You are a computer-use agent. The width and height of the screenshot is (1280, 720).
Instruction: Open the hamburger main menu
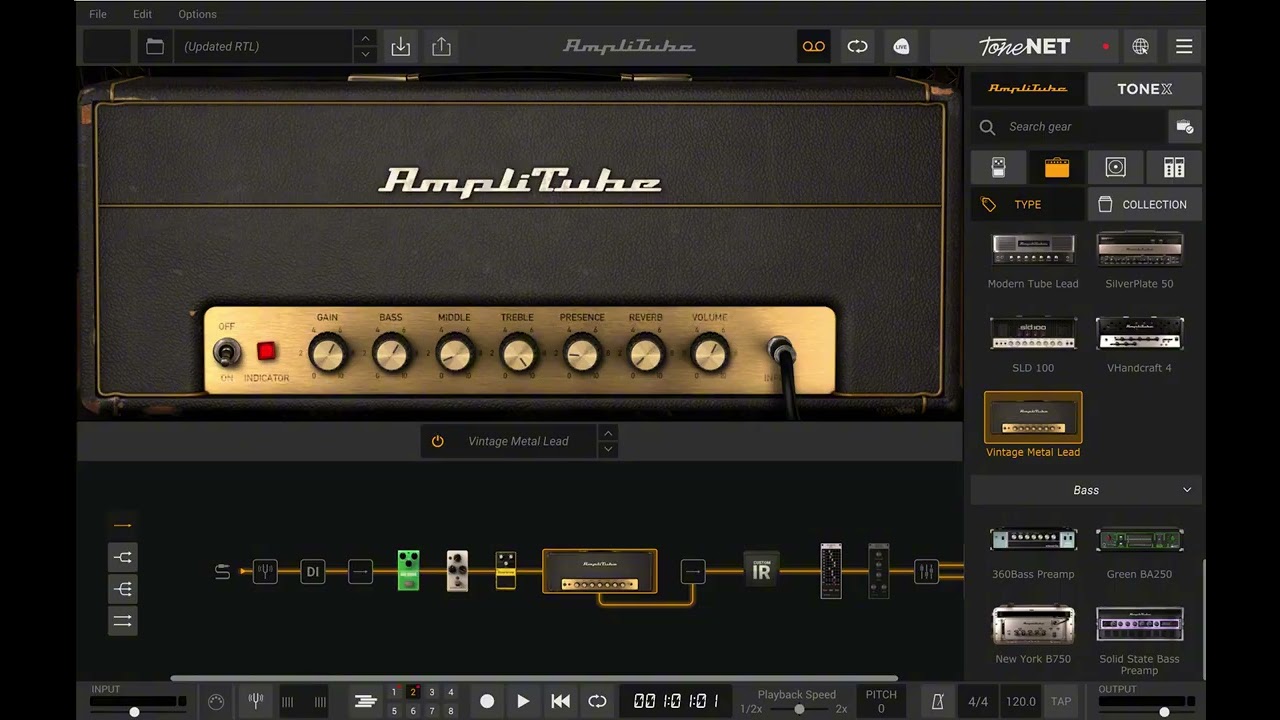click(1184, 46)
